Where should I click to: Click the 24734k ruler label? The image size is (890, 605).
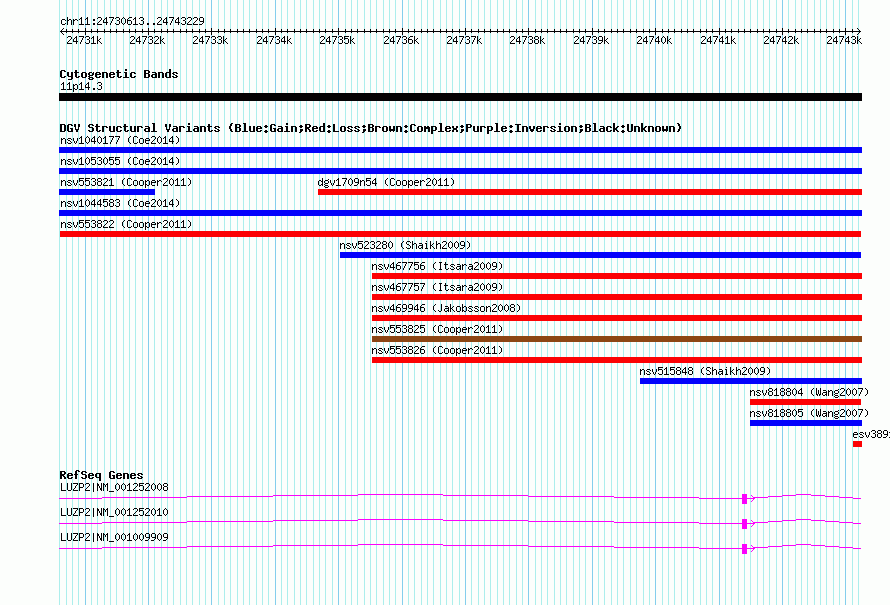[274, 40]
